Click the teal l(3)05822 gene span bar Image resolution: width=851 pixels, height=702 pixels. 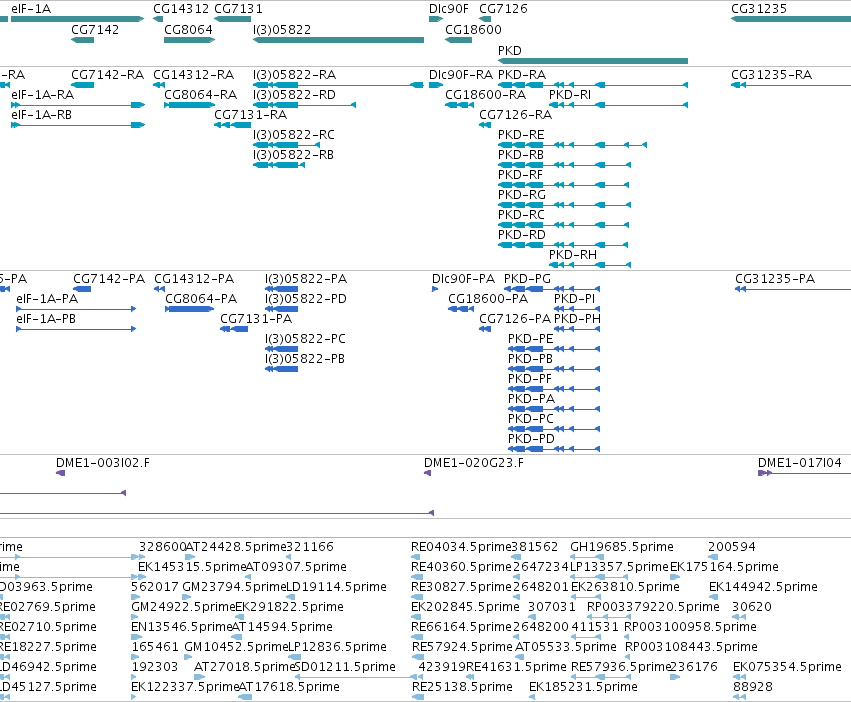(x=338, y=40)
